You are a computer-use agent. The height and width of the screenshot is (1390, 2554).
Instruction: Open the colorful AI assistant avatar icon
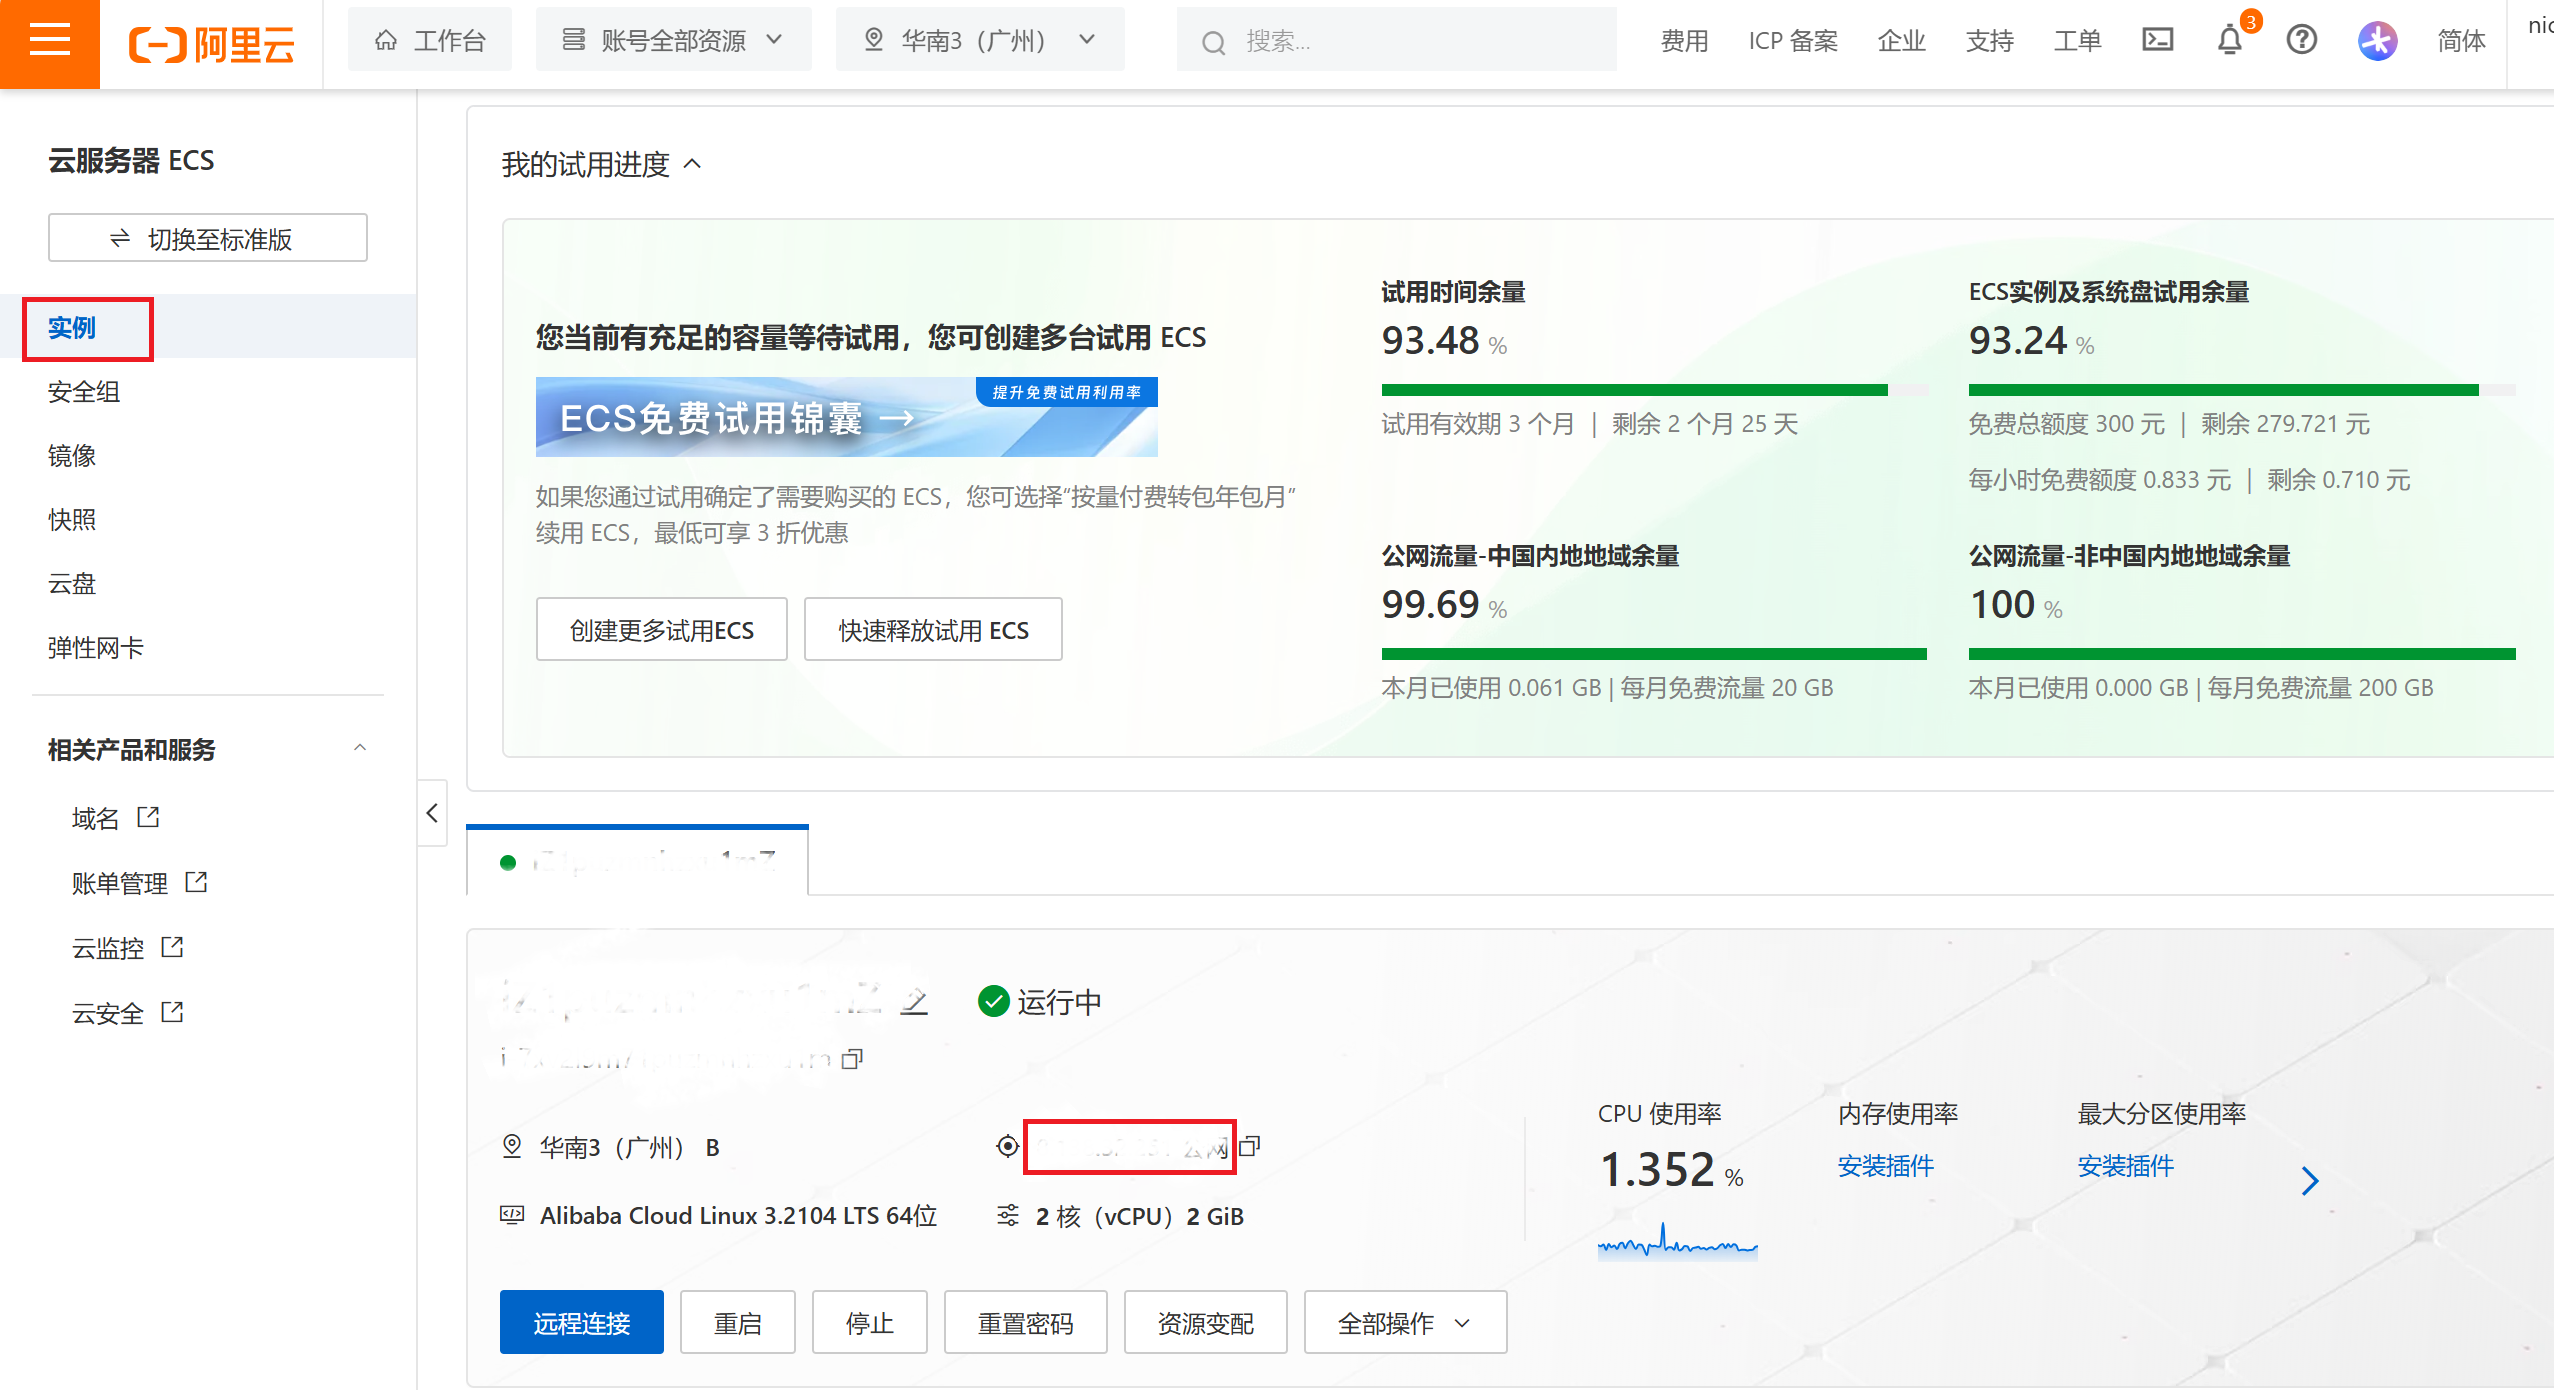2377,41
